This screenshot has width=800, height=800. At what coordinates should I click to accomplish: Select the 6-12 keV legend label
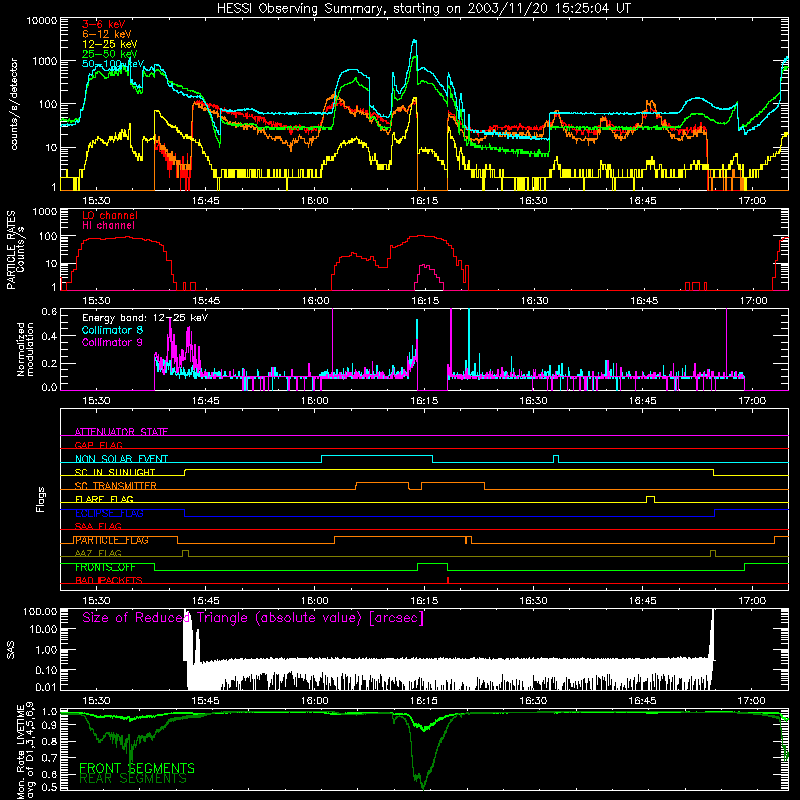(x=107, y=34)
